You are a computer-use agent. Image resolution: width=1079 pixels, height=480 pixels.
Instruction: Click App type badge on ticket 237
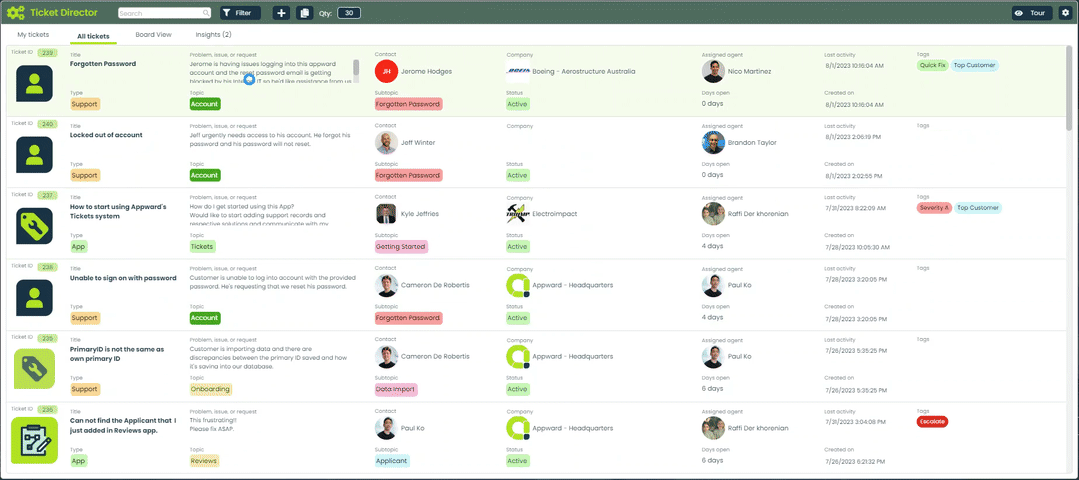click(79, 246)
